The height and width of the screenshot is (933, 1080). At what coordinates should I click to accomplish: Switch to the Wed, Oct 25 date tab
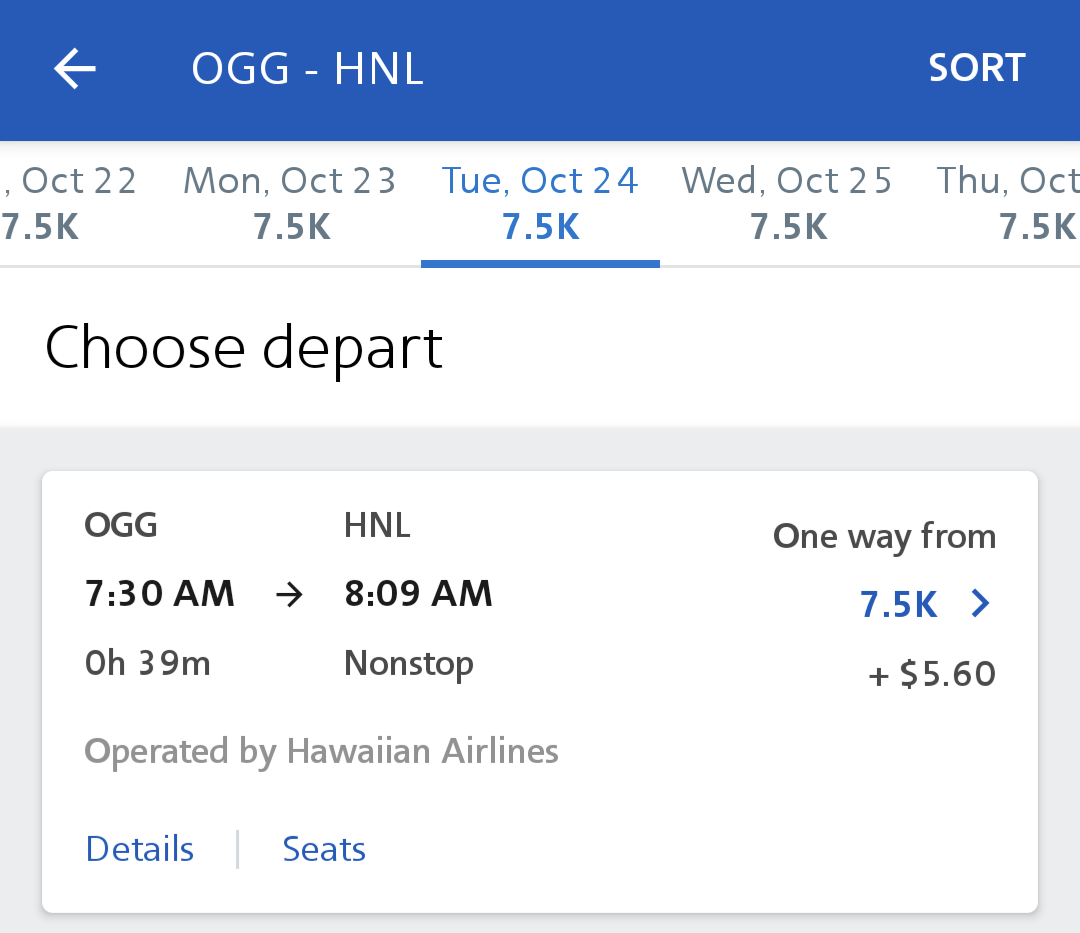[x=787, y=204]
